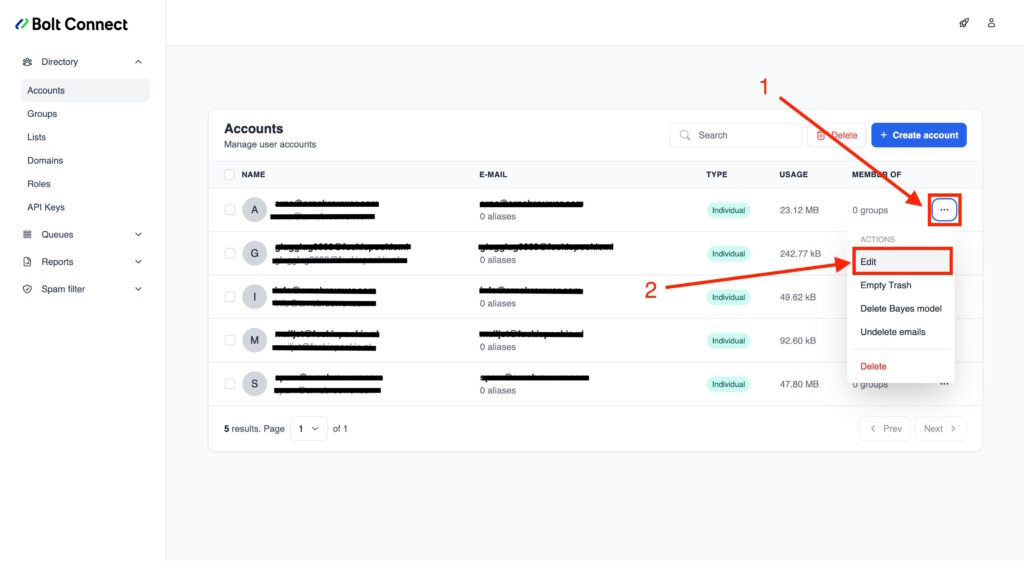Click the Spam filter shield icon
Image resolution: width=1024 pixels, height=561 pixels.
pyautogui.click(x=28, y=289)
